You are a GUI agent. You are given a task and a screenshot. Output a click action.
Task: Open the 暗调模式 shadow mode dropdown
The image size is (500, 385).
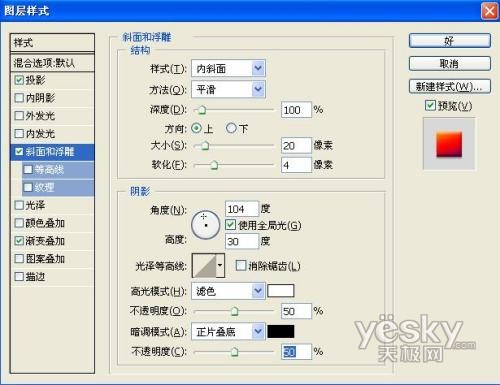coord(228,332)
